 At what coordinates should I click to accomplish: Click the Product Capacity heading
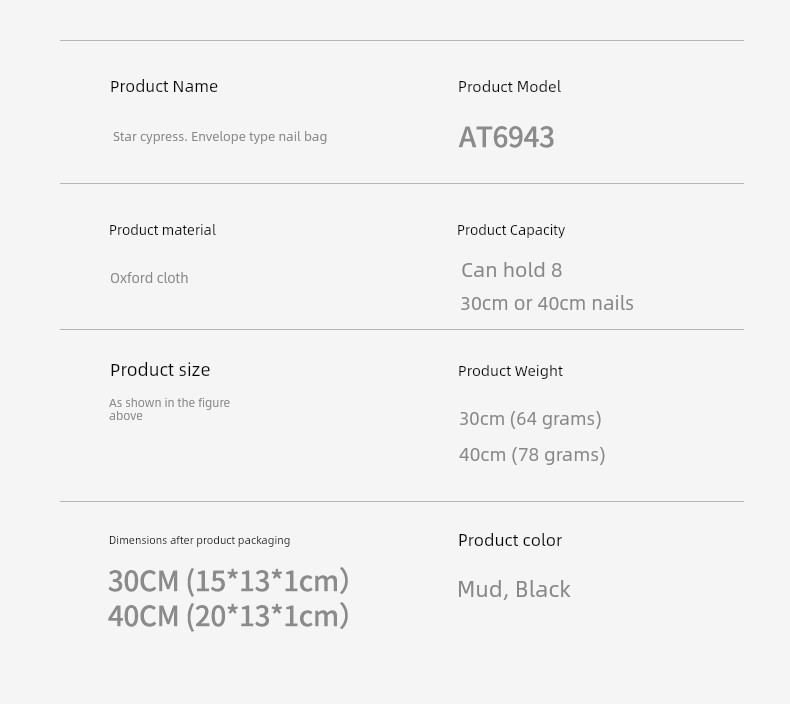click(511, 230)
